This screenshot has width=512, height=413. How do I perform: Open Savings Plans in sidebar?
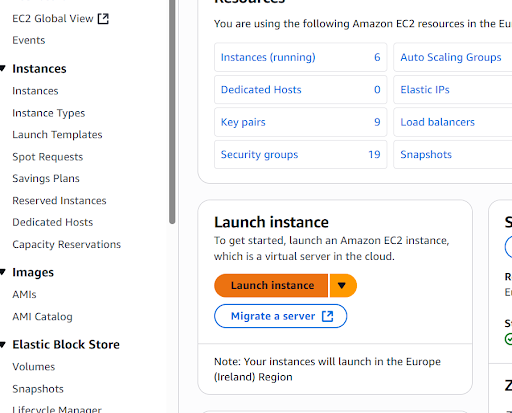[46, 178]
